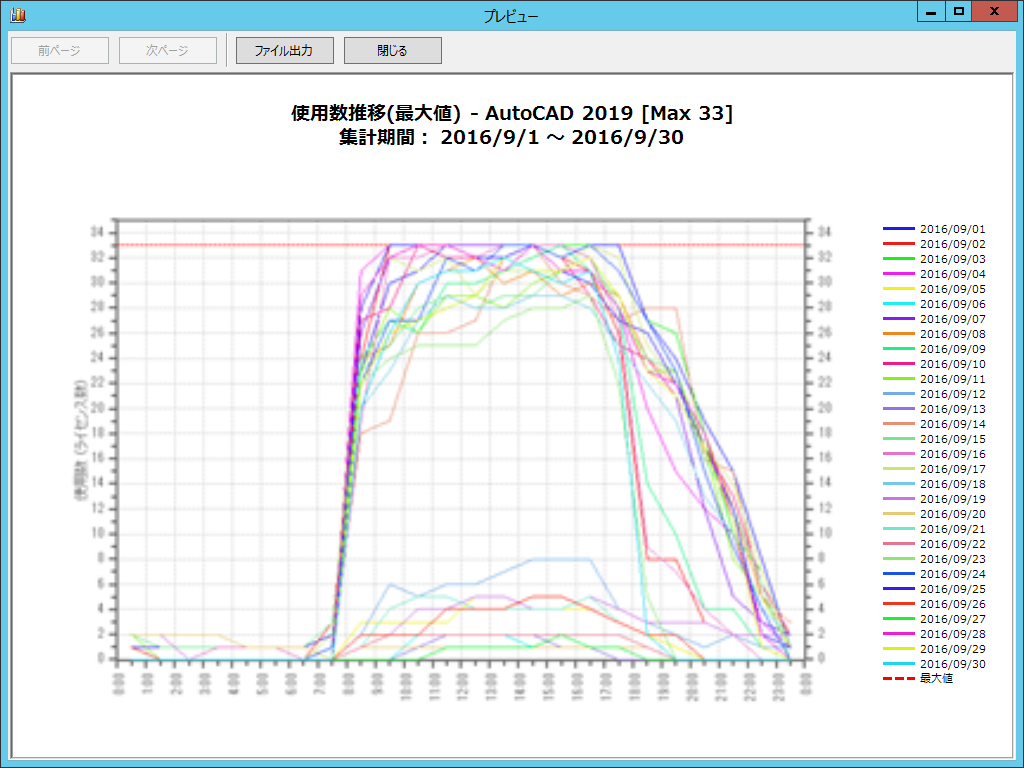
Task: Click legend entry 2016/09/25
Action: coord(935,590)
